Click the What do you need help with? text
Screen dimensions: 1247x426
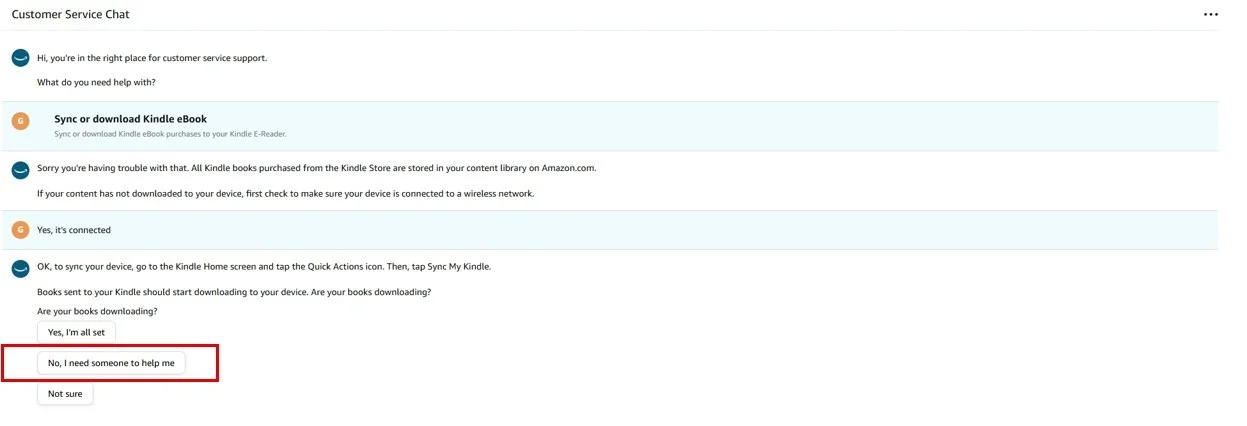tap(96, 82)
